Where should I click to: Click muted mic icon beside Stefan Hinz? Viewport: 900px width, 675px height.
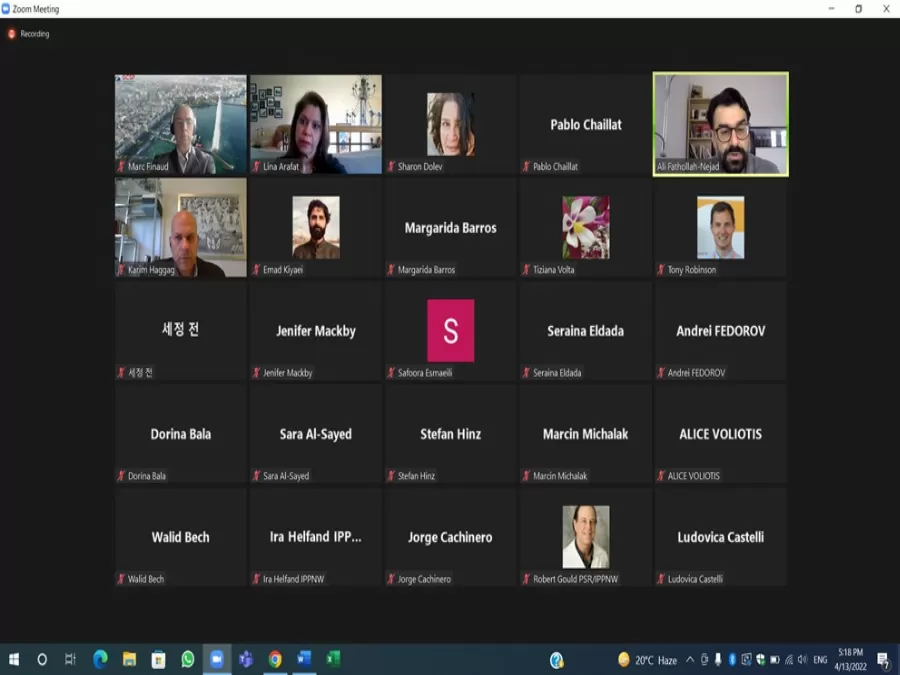(391, 476)
